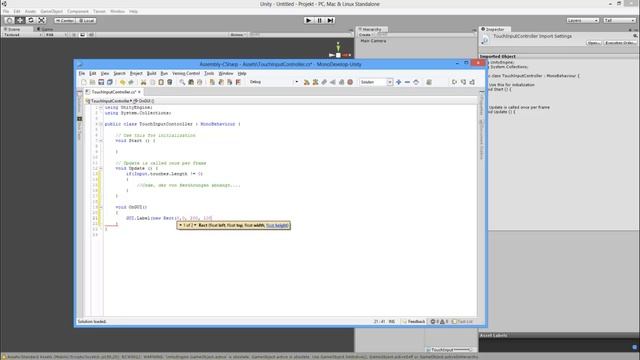Click minus icon beside Solution combo
Viewport: 640px width, 360px height.
[407, 82]
